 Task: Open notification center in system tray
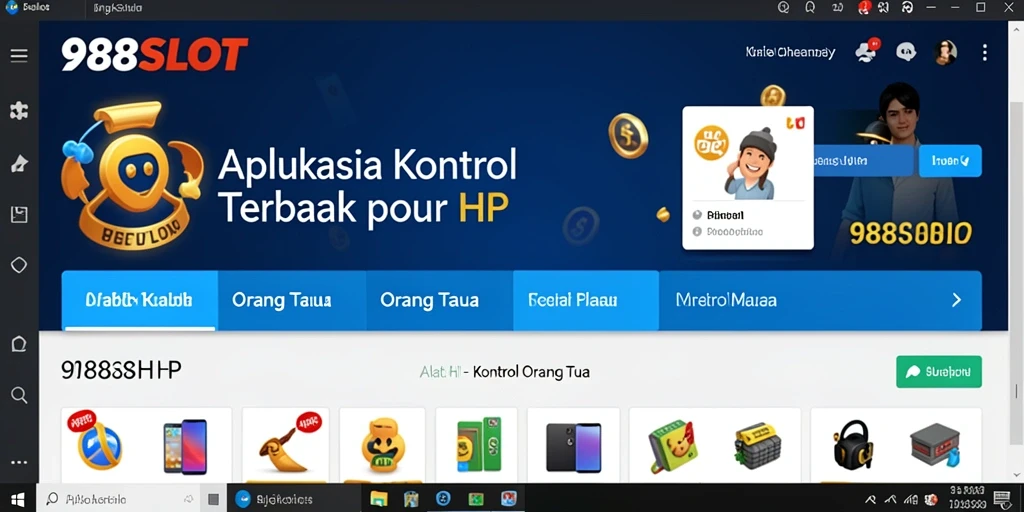point(1001,499)
